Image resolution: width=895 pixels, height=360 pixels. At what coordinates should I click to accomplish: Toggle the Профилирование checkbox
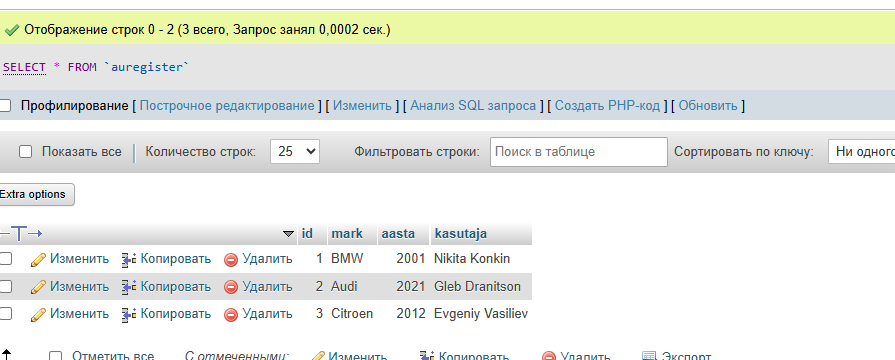click(5, 106)
